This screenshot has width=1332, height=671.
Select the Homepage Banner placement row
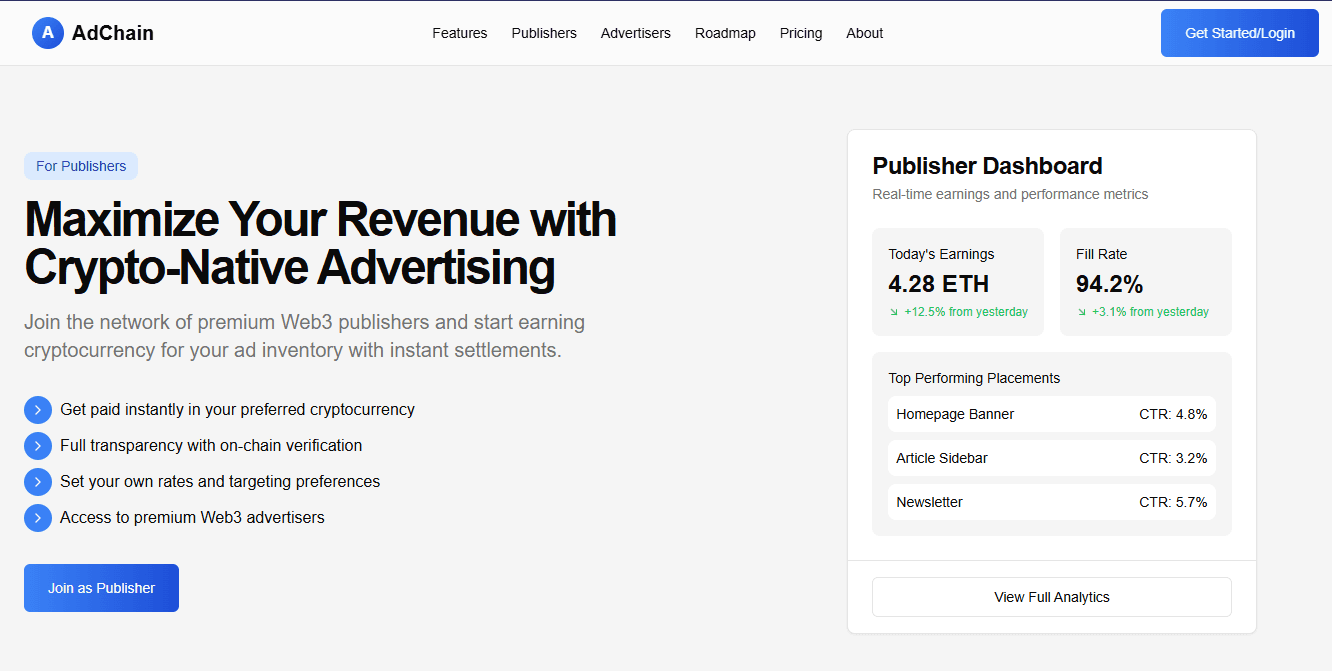1051,414
